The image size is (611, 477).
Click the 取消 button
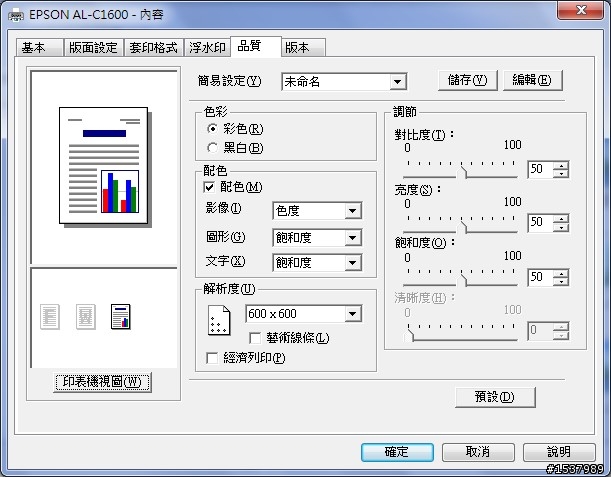click(478, 452)
